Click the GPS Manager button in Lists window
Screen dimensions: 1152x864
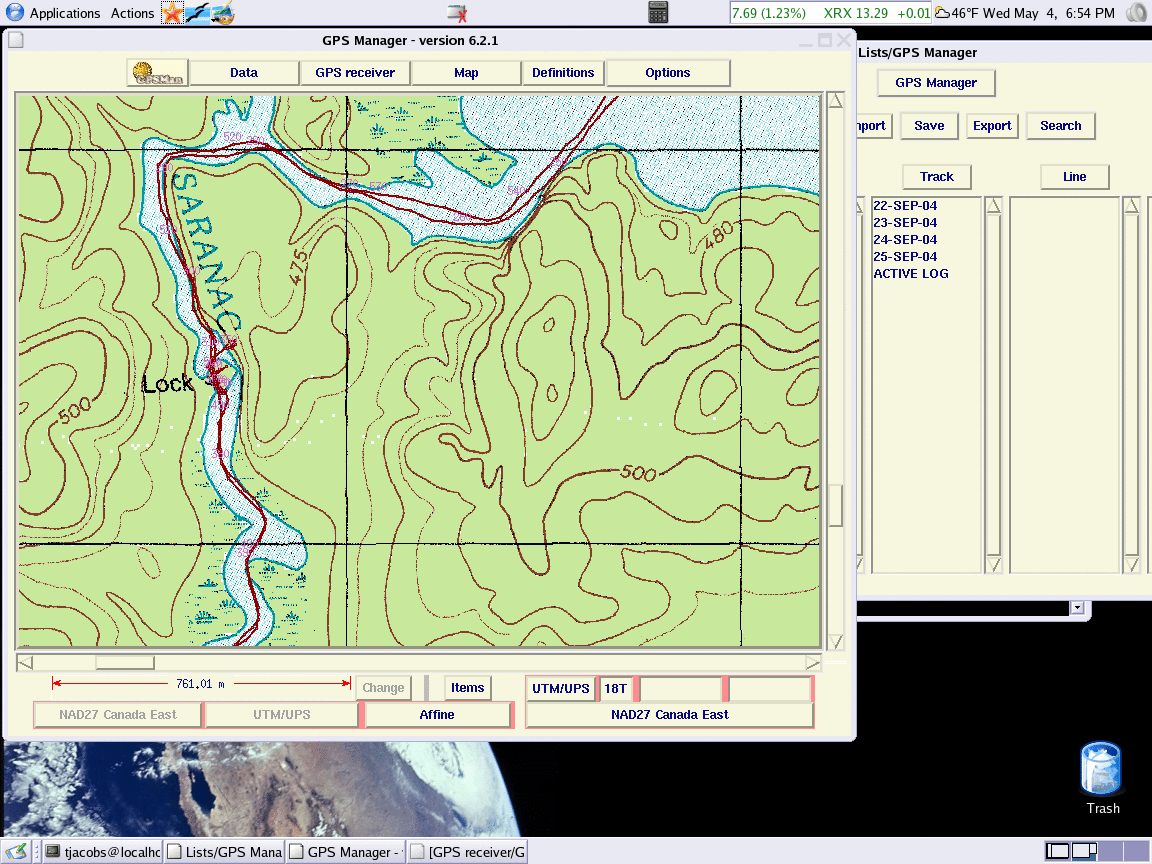936,83
